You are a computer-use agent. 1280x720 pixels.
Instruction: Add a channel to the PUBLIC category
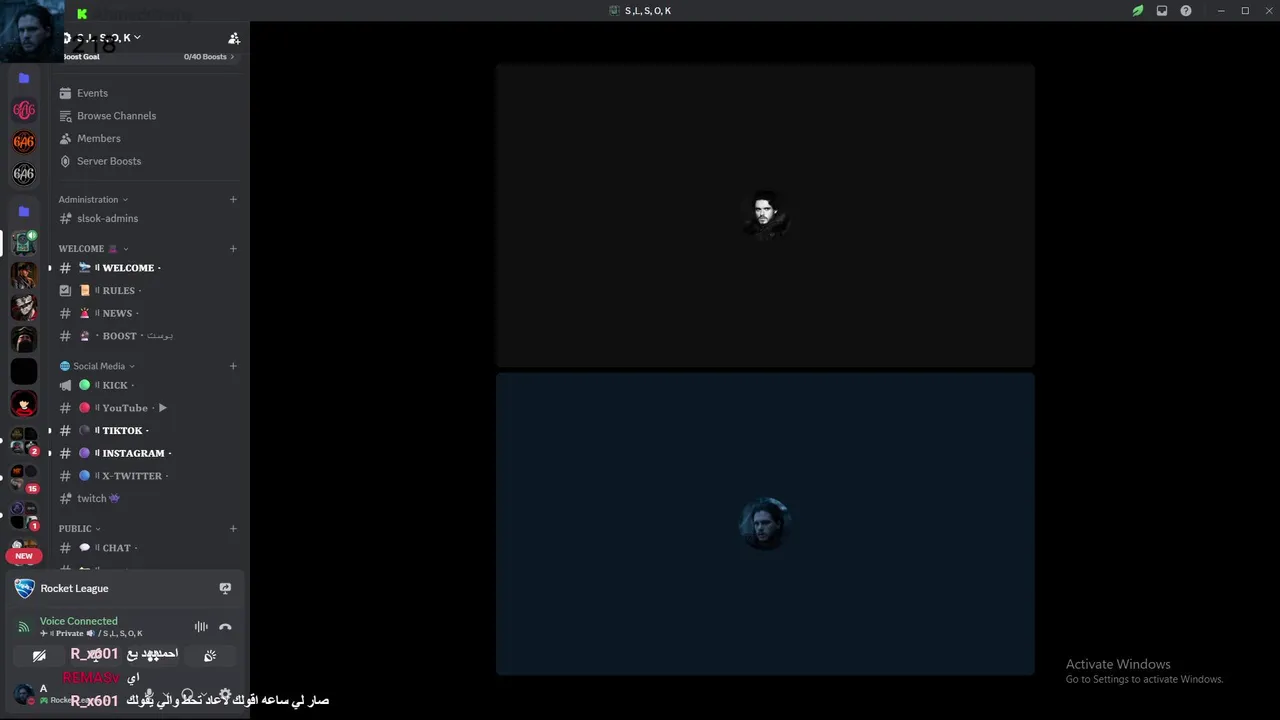(x=233, y=528)
